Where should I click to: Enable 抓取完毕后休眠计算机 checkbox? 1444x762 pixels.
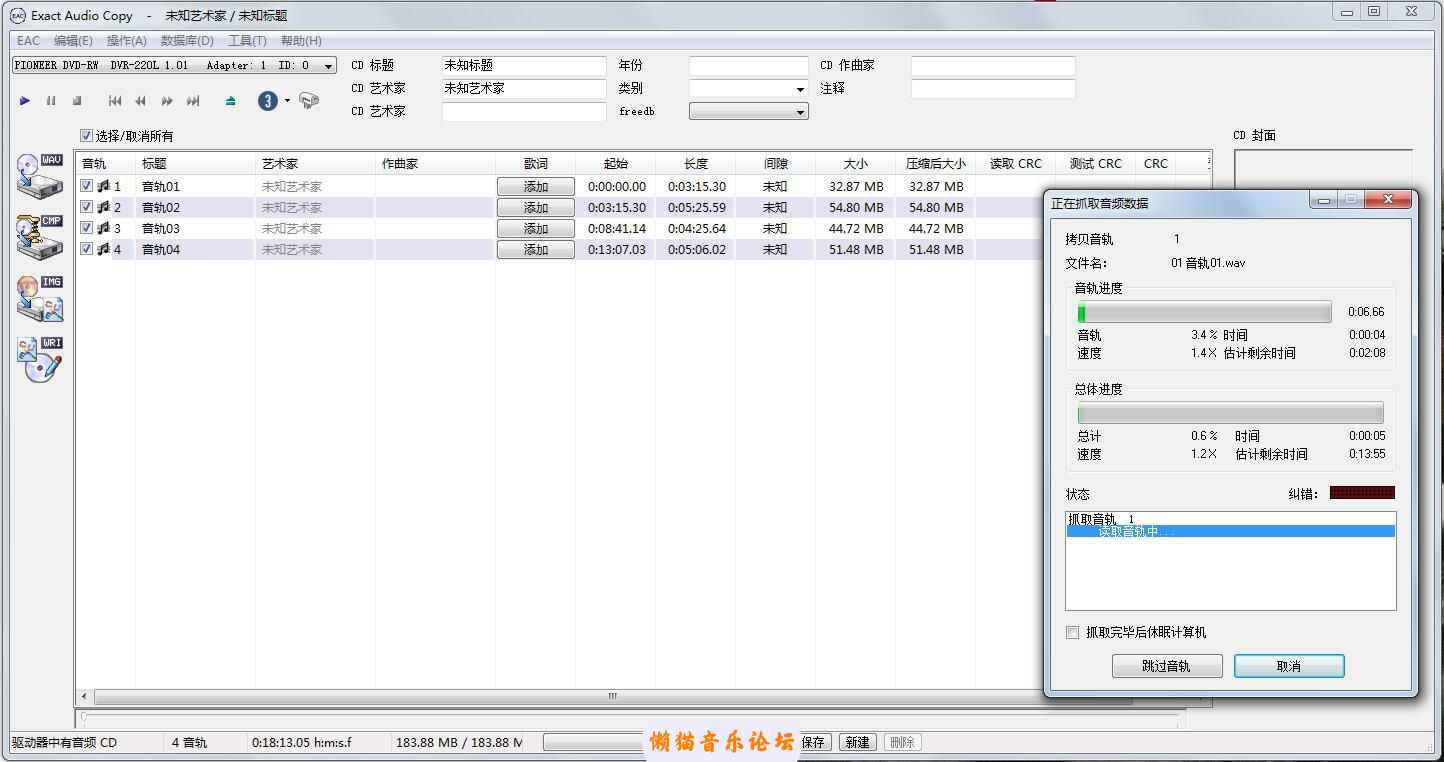click(x=1073, y=632)
